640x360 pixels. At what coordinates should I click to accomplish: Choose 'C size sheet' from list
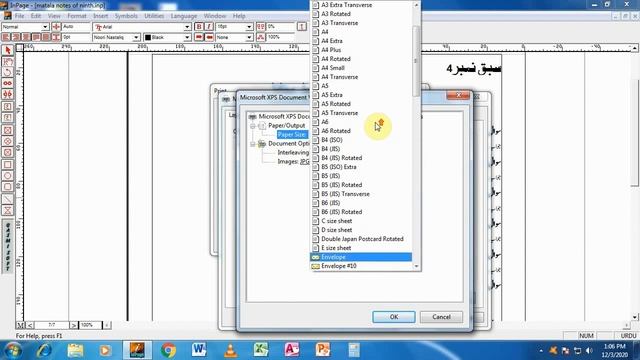pos(361,221)
